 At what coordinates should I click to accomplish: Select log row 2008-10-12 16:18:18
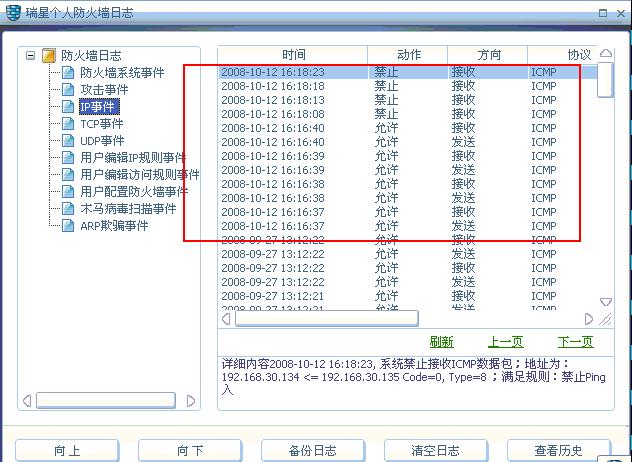407,86
